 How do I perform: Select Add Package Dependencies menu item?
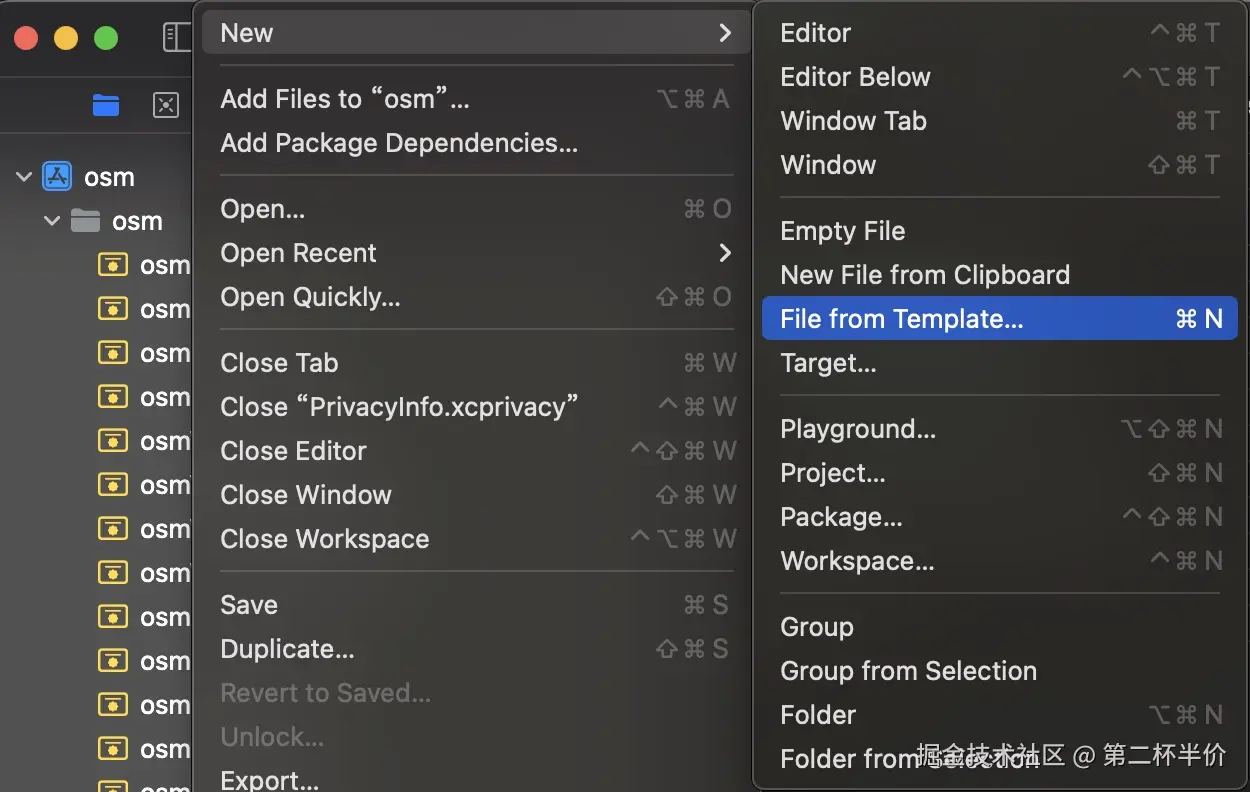399,143
